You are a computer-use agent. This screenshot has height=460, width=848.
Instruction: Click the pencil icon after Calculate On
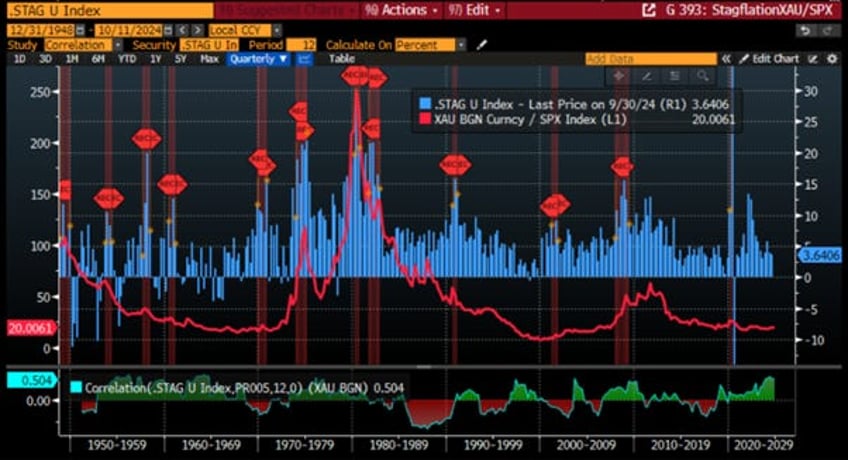click(481, 45)
